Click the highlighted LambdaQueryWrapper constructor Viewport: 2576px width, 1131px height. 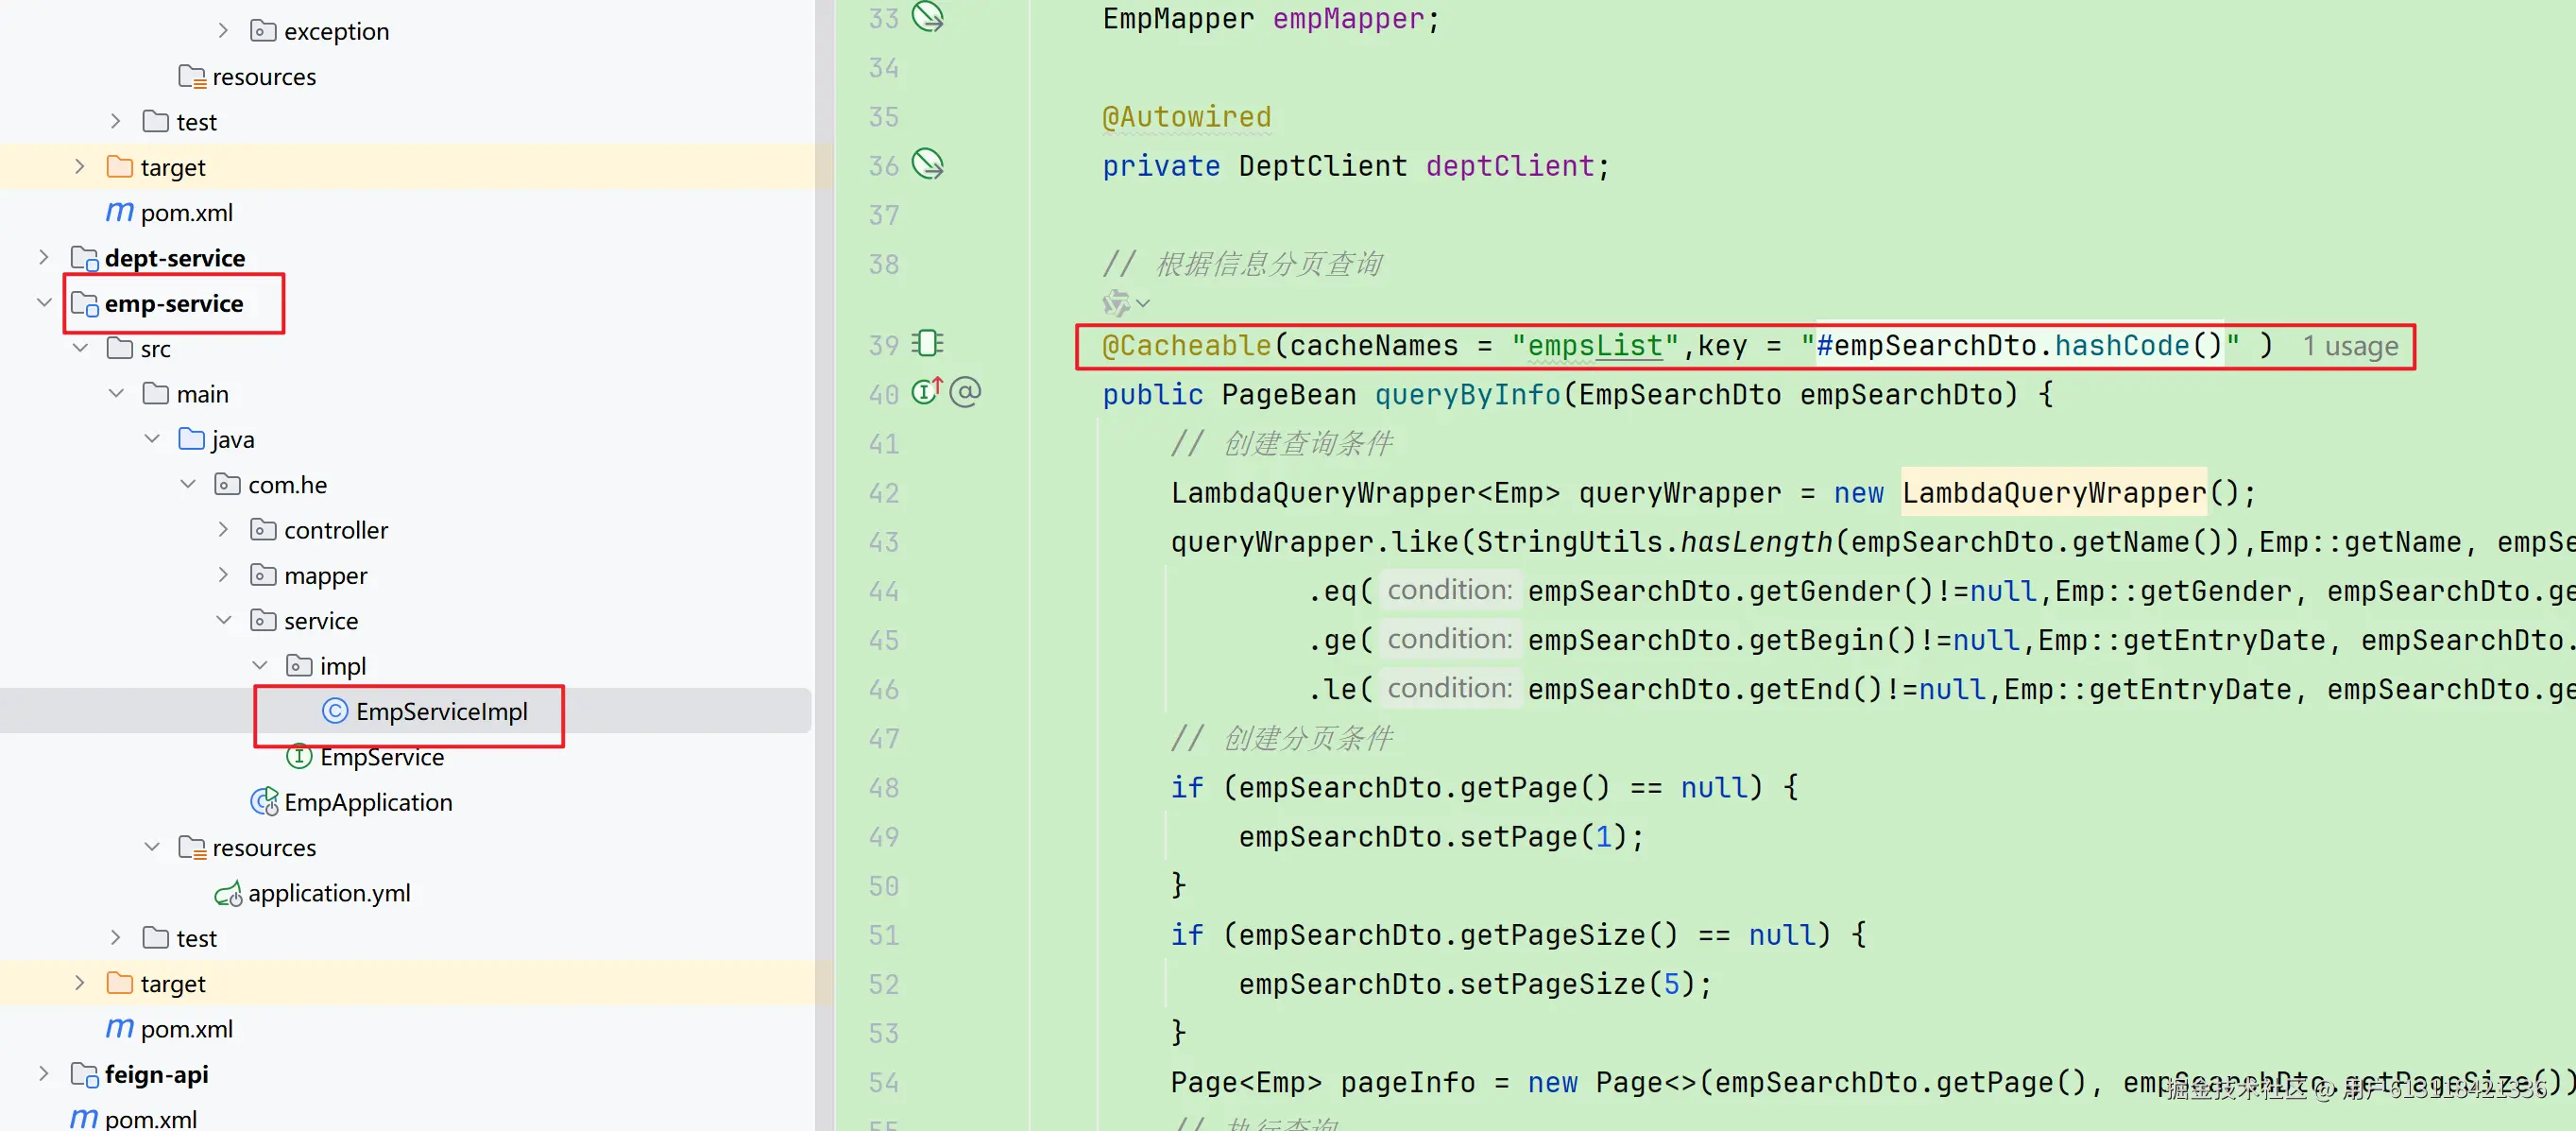tap(2053, 493)
